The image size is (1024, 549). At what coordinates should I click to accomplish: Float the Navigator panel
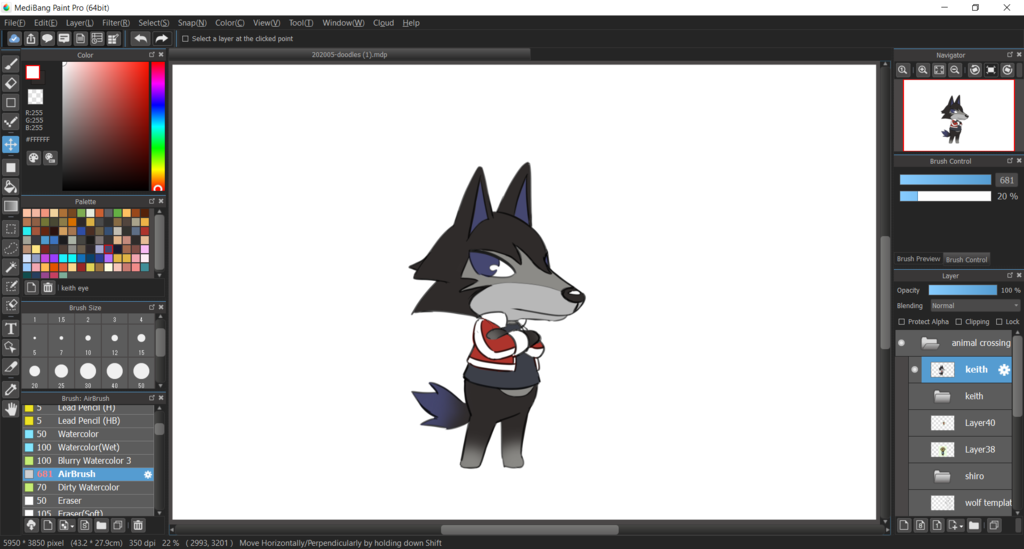tap(1010, 55)
